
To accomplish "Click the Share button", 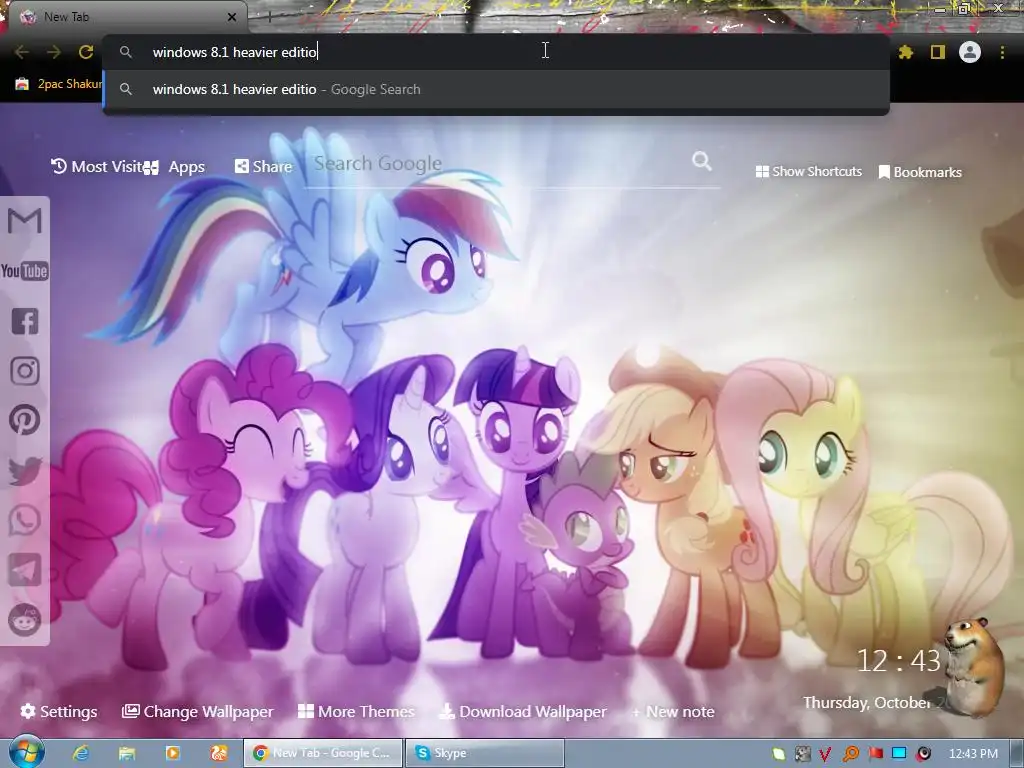I will 263,167.
